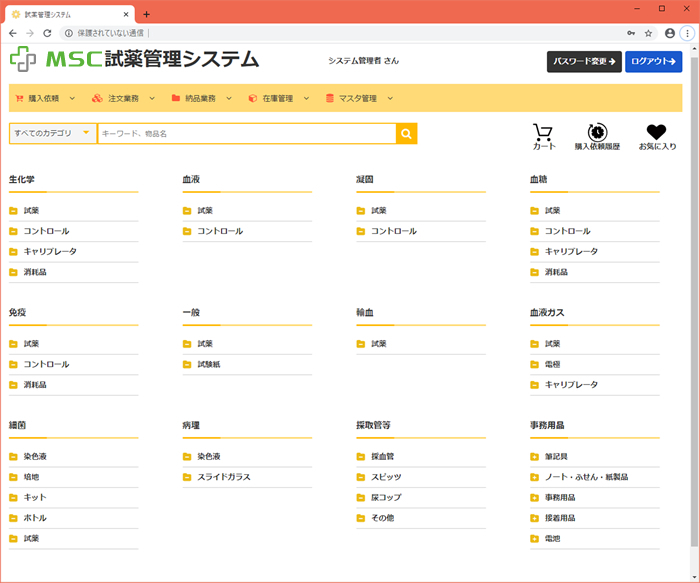Expand the 購入依頼 menu

pyautogui.click(x=43, y=98)
